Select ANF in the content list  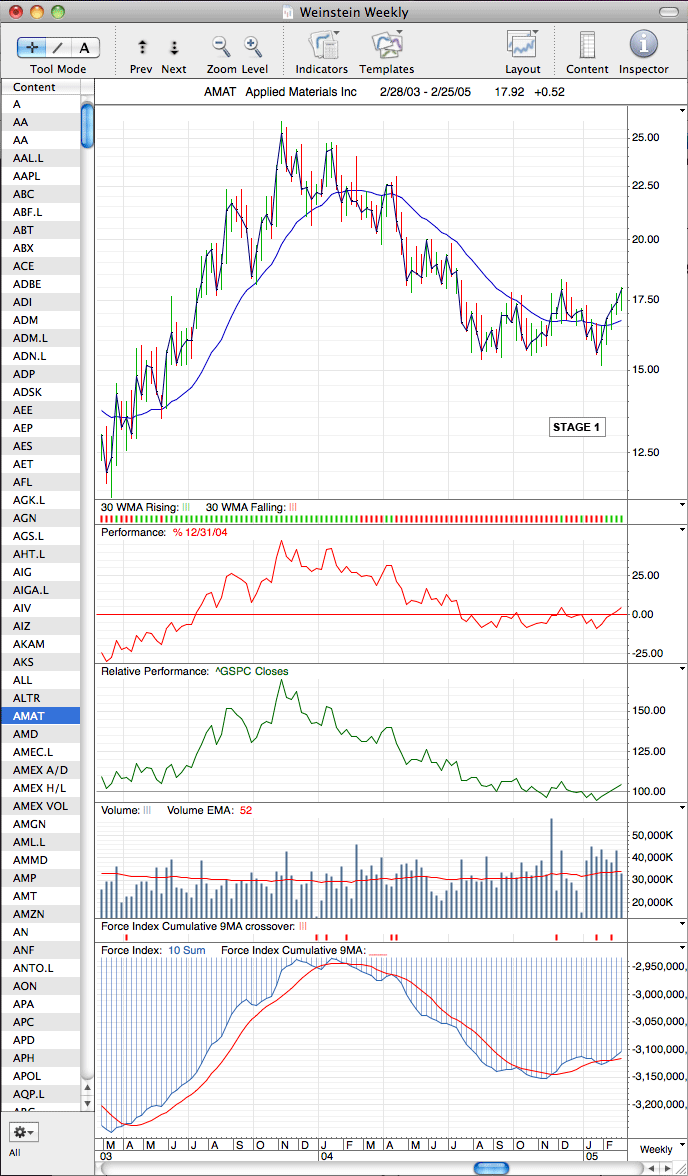41,950
